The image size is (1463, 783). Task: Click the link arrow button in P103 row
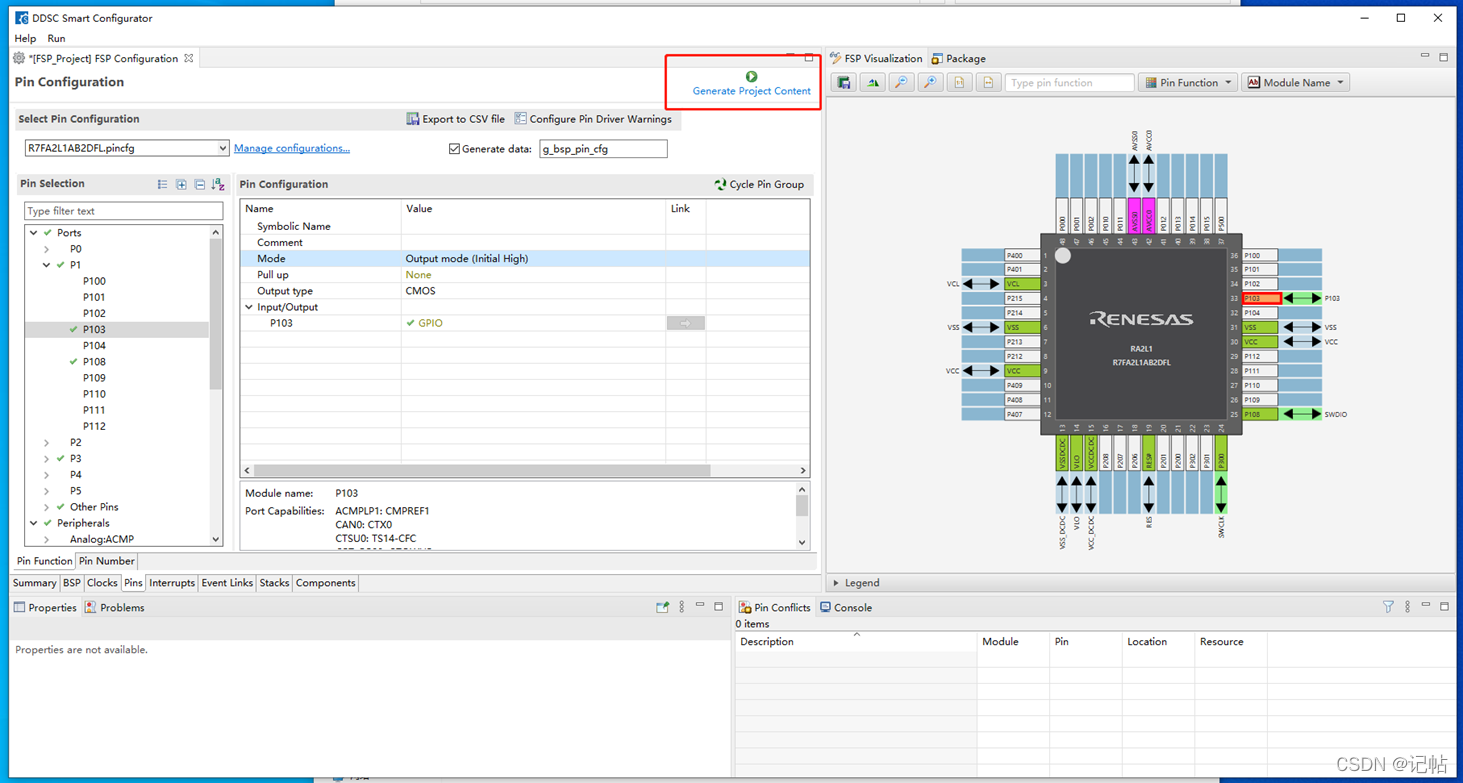(x=686, y=323)
